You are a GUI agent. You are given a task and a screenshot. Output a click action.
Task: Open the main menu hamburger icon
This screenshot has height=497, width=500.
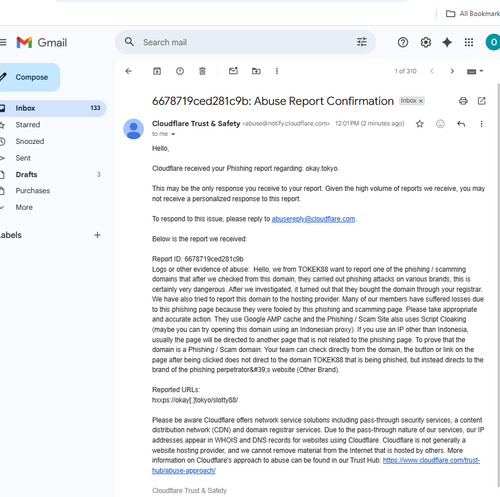point(3,42)
